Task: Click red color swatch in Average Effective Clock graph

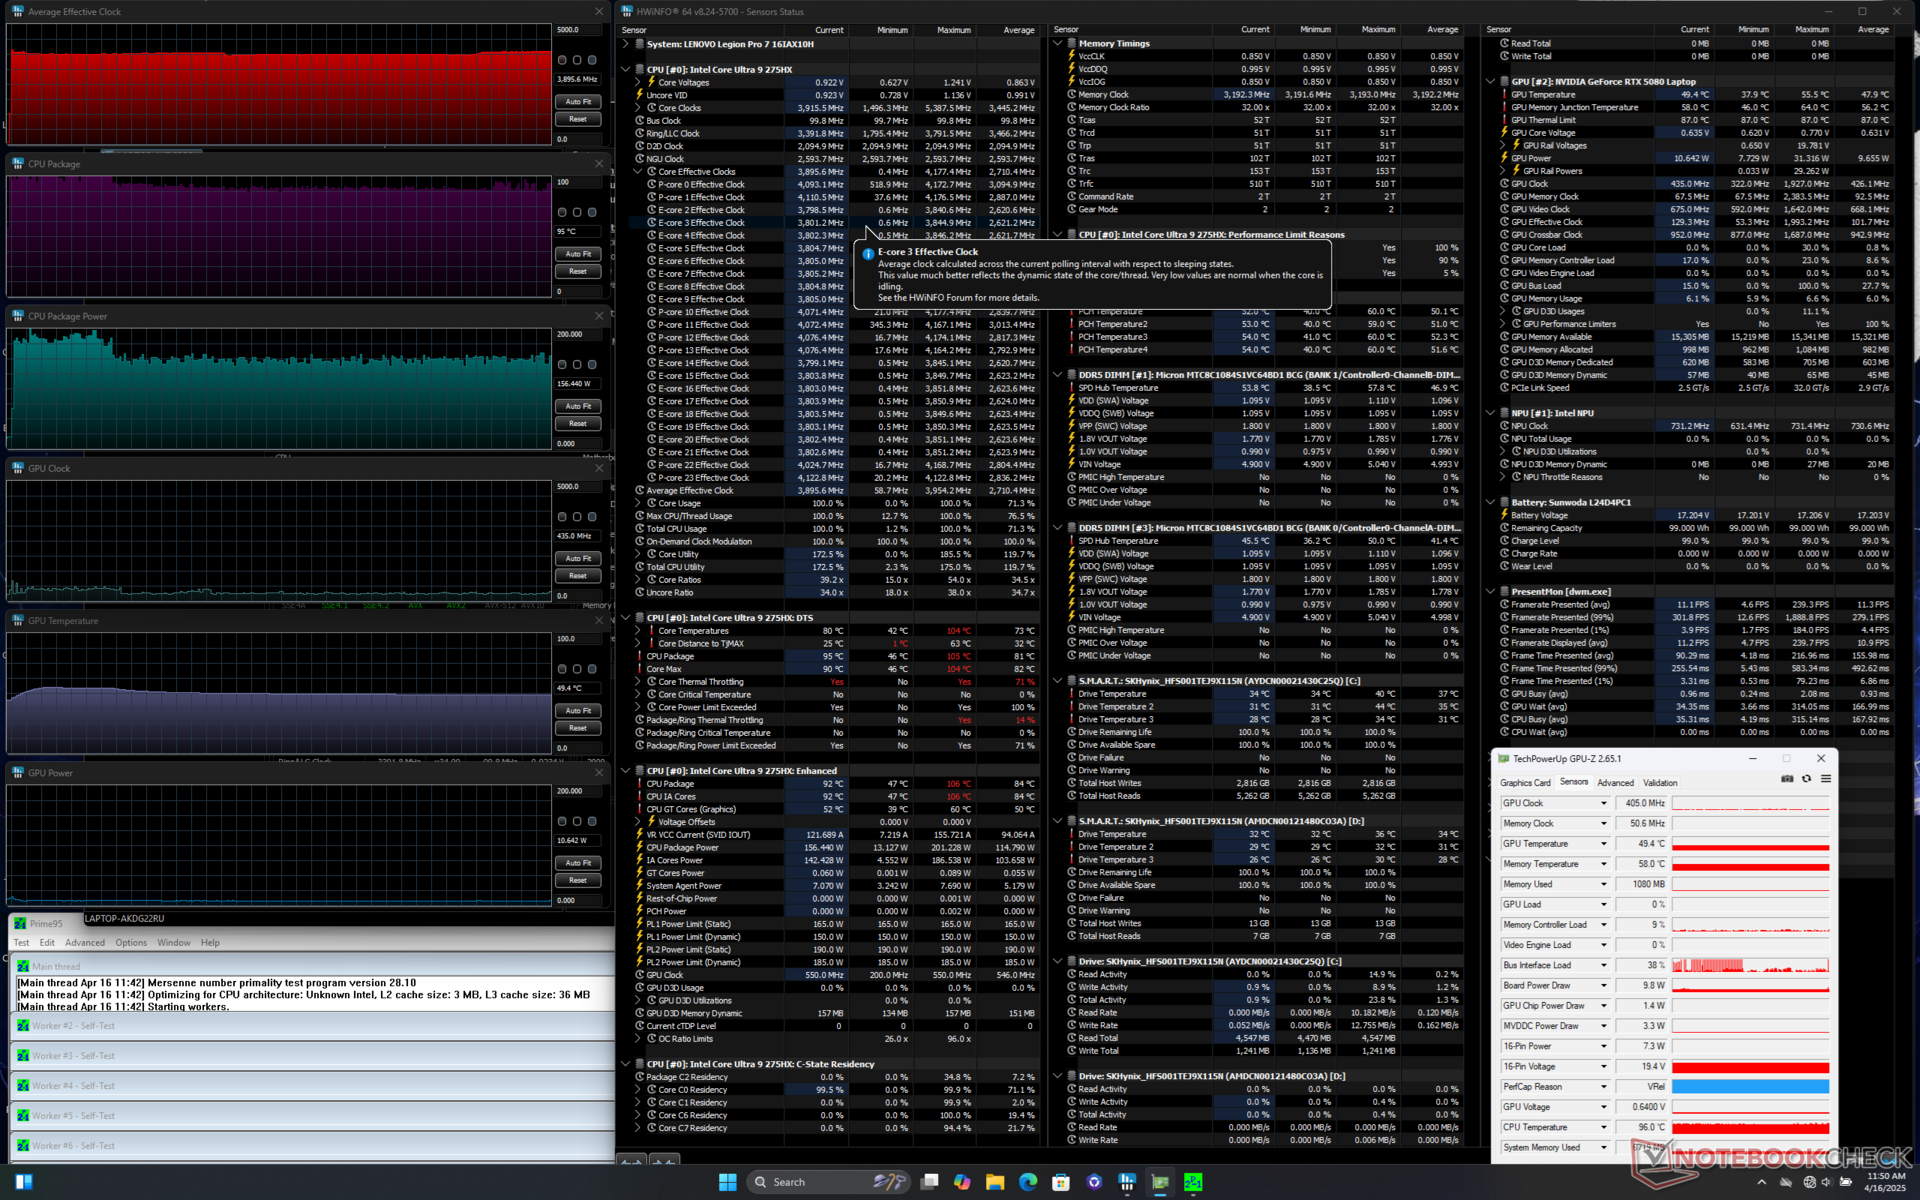Action: [x=562, y=60]
